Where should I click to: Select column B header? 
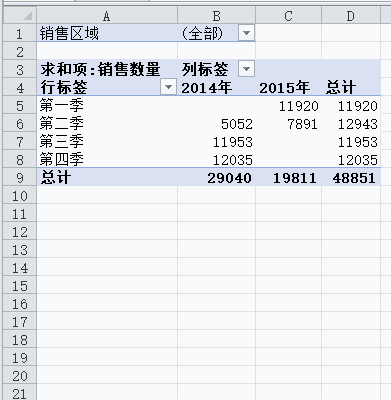(x=216, y=15)
